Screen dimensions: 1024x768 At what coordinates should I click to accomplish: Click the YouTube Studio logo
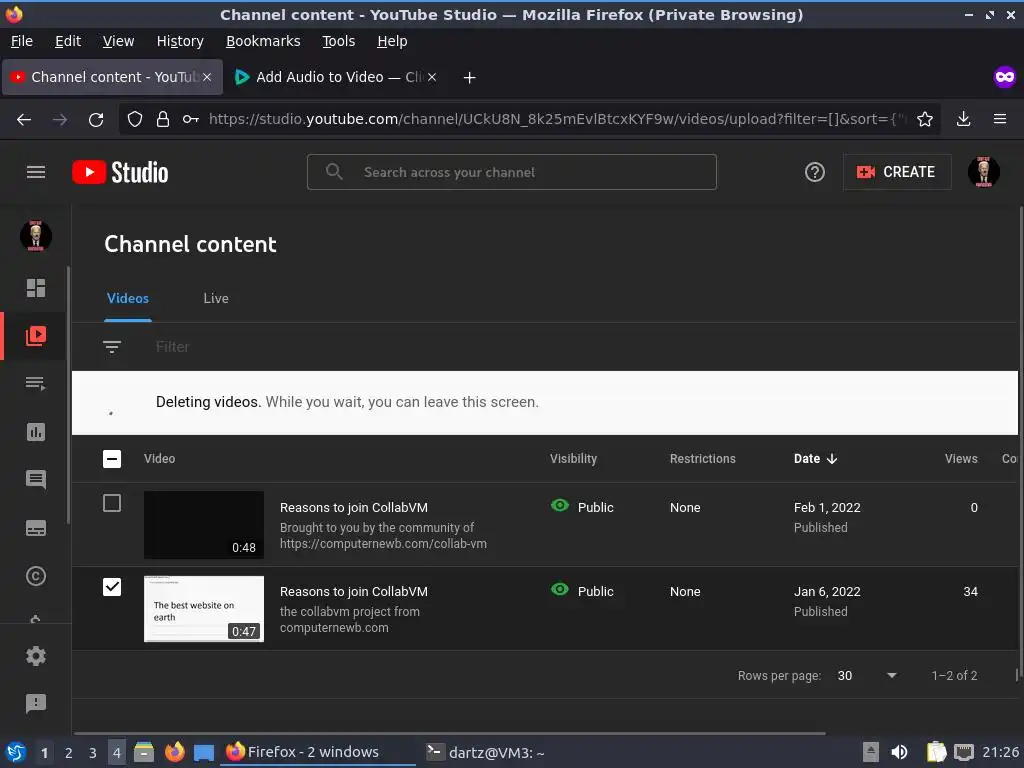click(120, 172)
